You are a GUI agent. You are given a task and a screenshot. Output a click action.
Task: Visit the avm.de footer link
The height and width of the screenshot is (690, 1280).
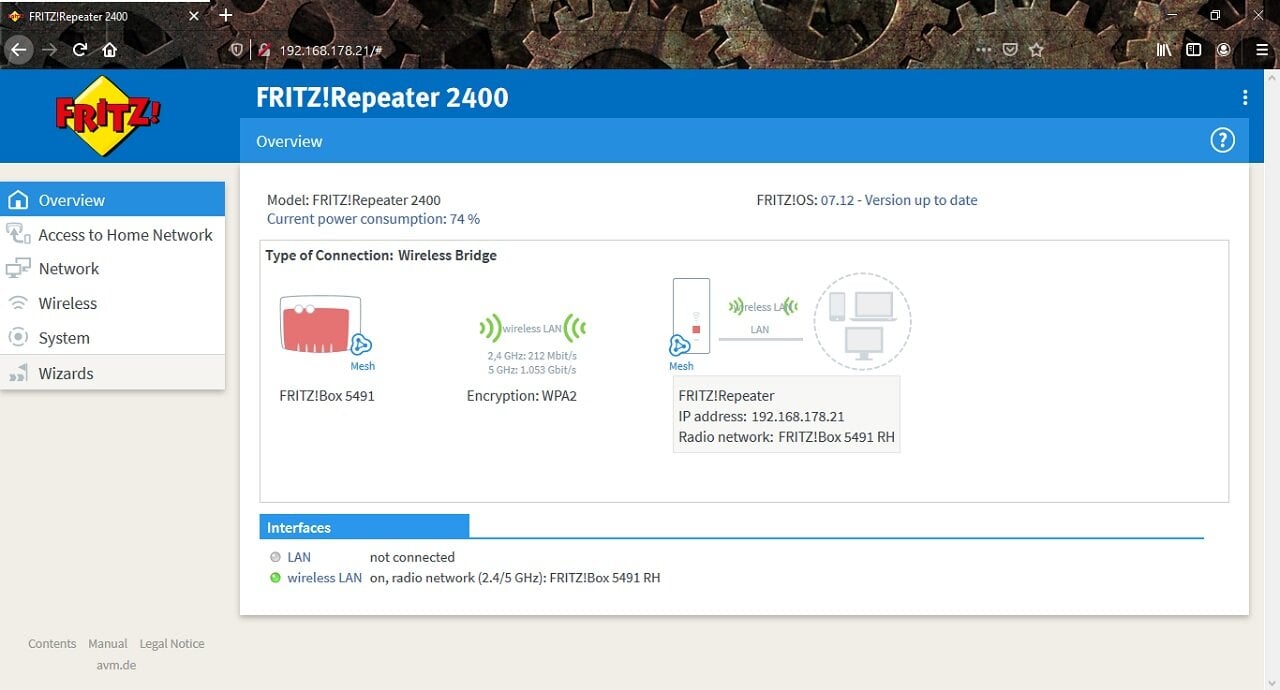point(116,665)
